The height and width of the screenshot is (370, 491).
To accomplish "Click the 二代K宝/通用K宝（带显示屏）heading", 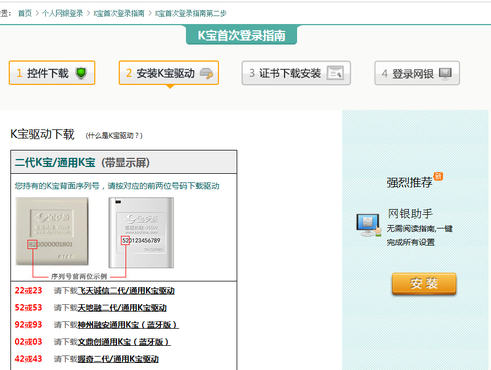I will tap(82, 163).
